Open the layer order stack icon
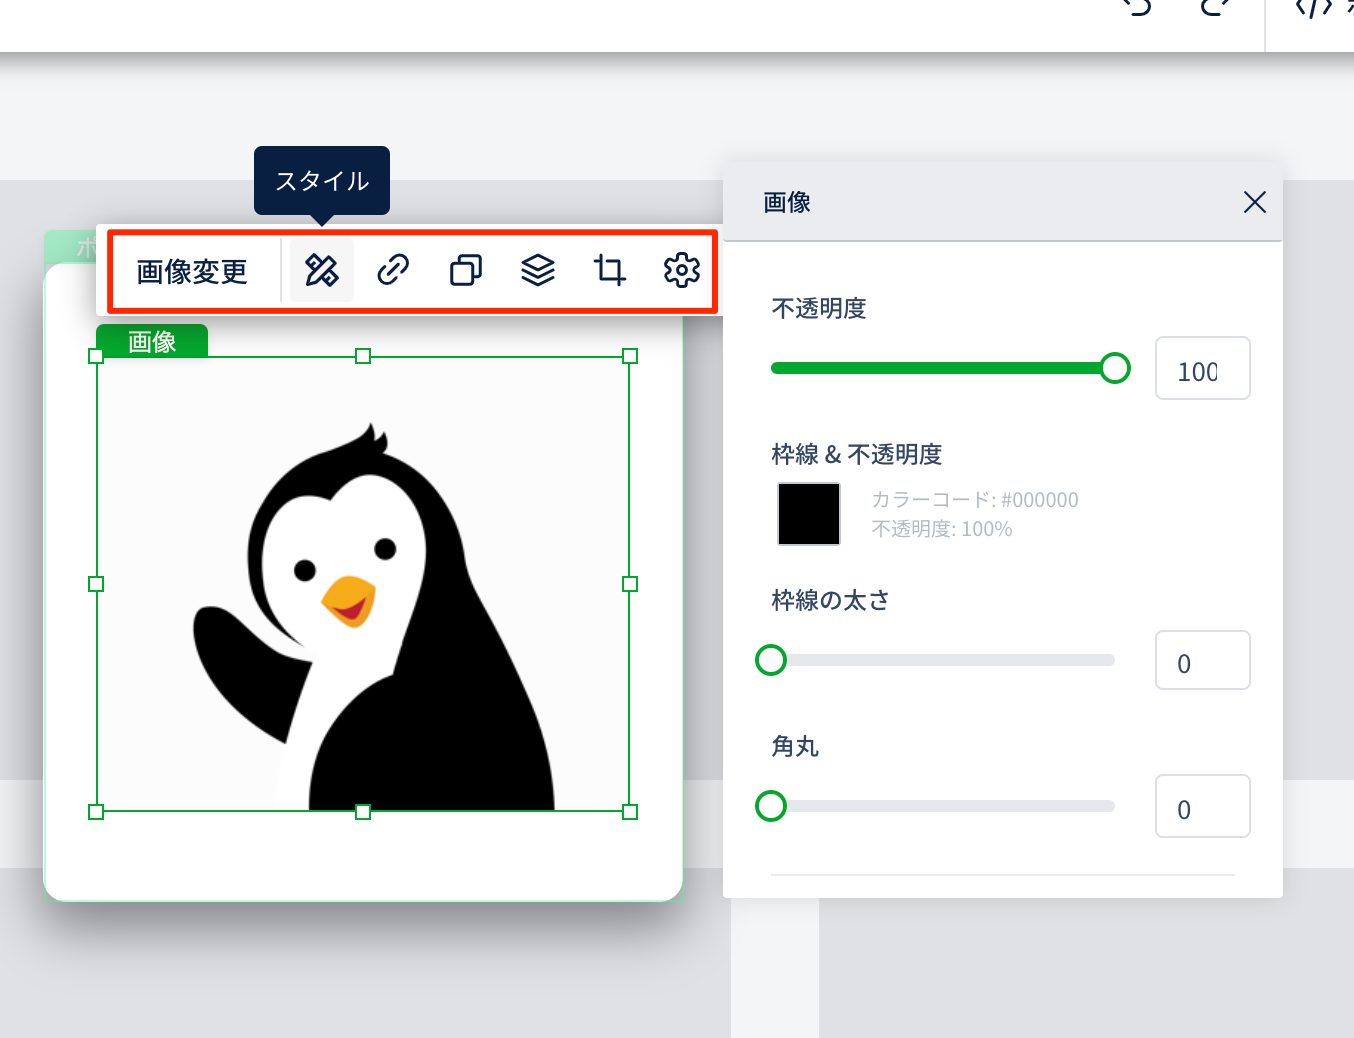This screenshot has width=1354, height=1038. click(538, 270)
